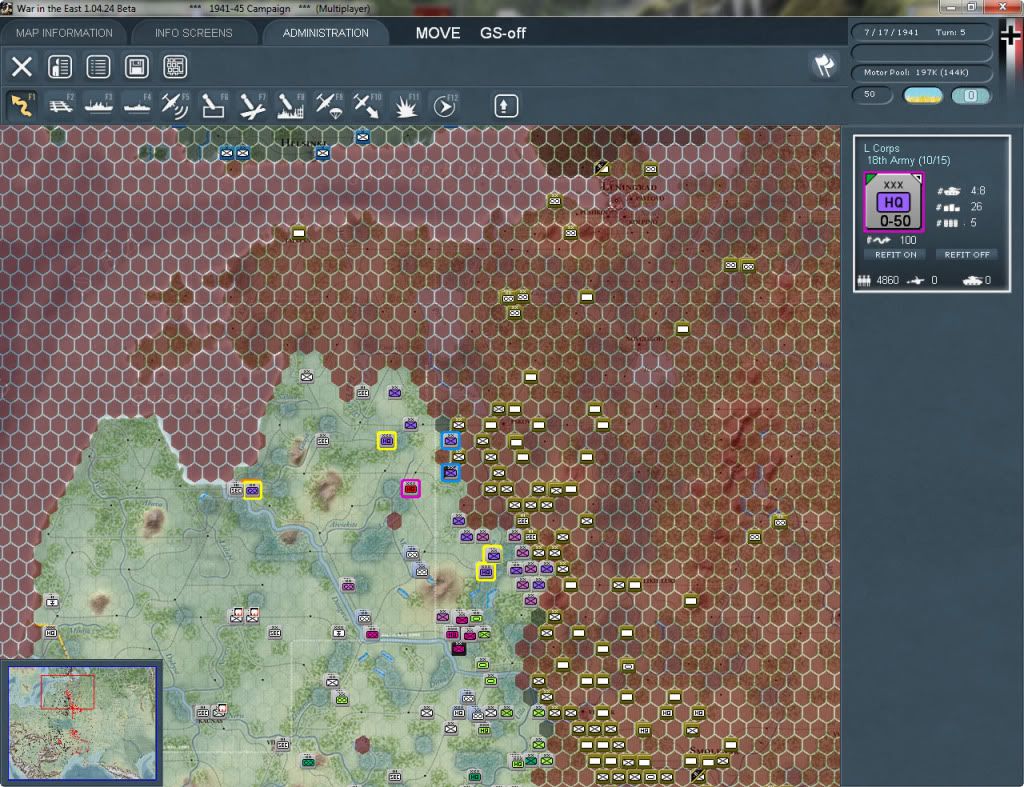Open the Info Screens tab

pyautogui.click(x=193, y=33)
